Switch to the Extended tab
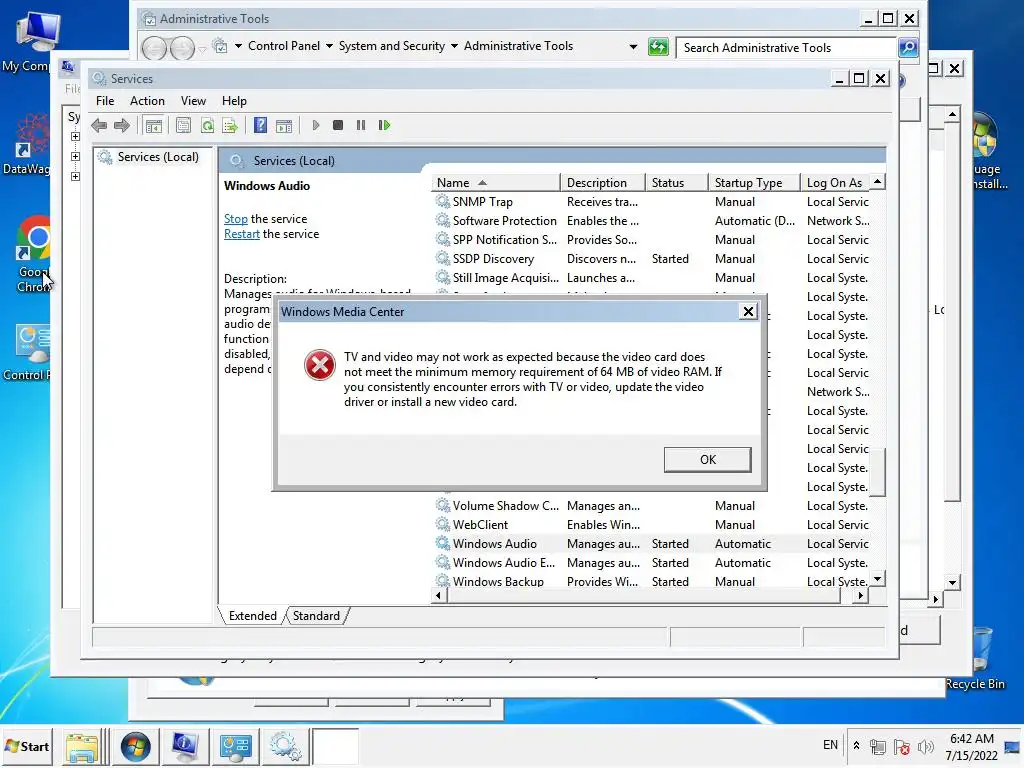Viewport: 1024px width, 768px height. [252, 616]
